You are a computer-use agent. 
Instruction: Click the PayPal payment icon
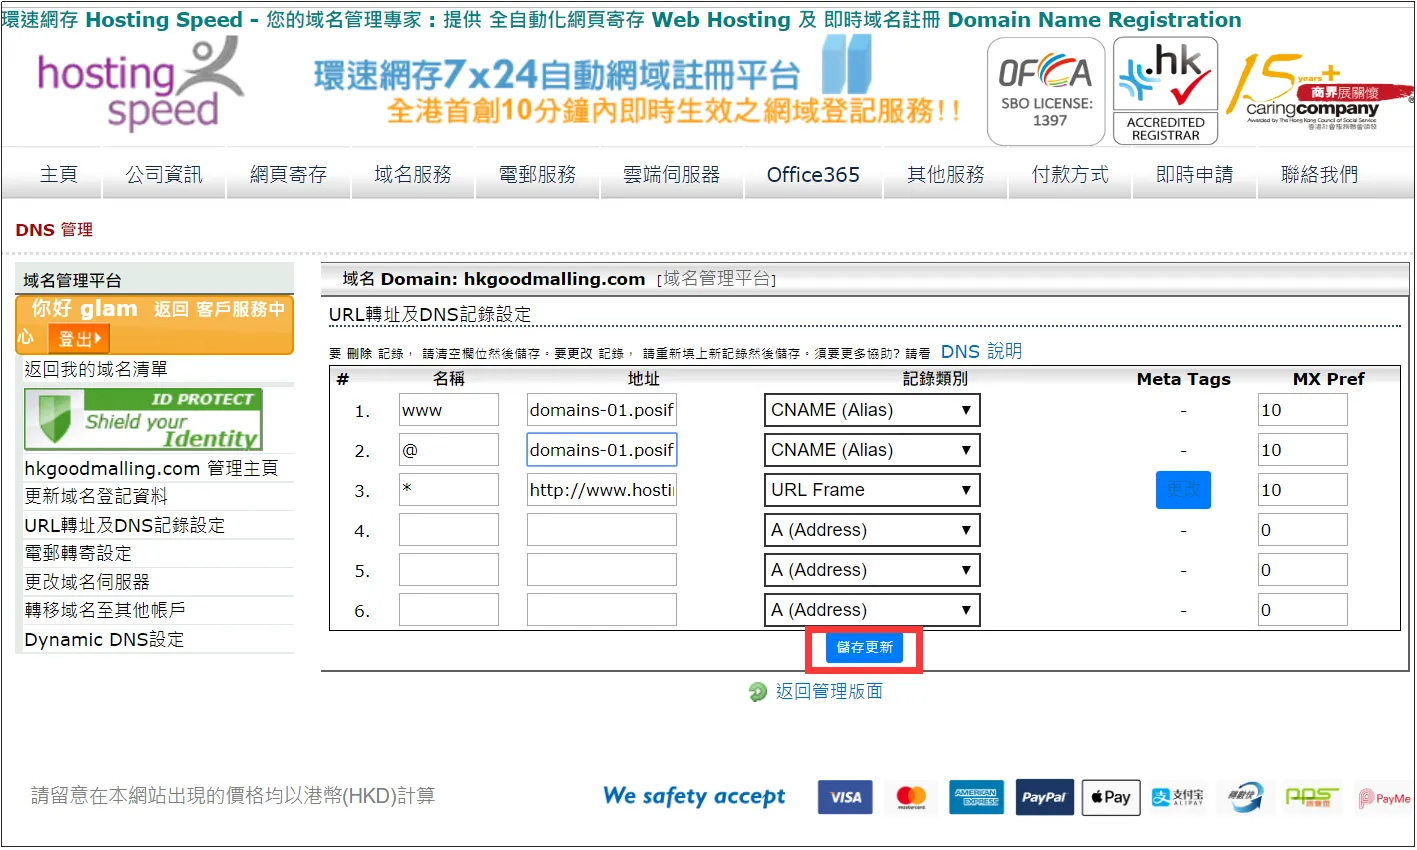(1044, 797)
